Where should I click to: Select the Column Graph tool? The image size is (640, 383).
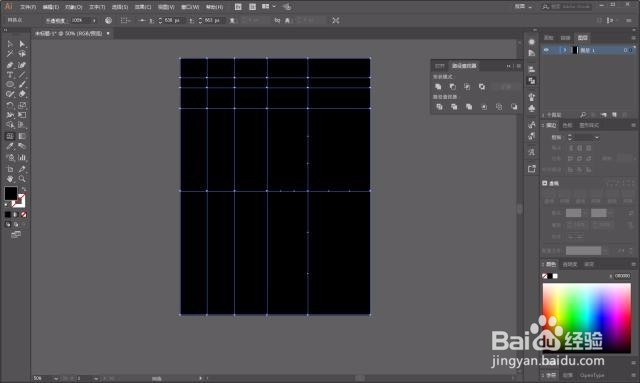point(22,157)
